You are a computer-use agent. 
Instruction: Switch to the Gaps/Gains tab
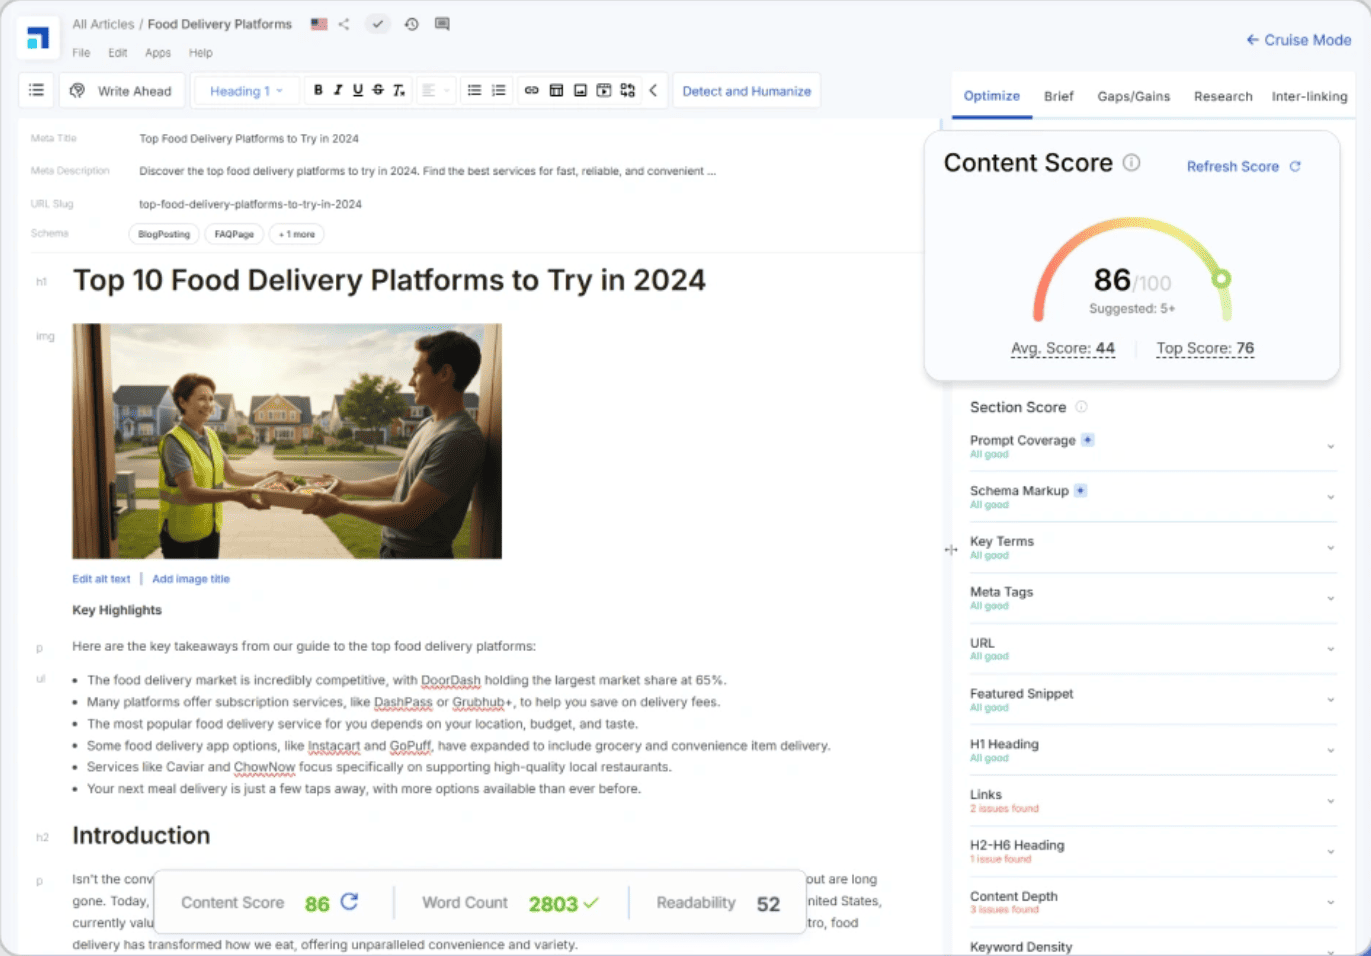1133,96
